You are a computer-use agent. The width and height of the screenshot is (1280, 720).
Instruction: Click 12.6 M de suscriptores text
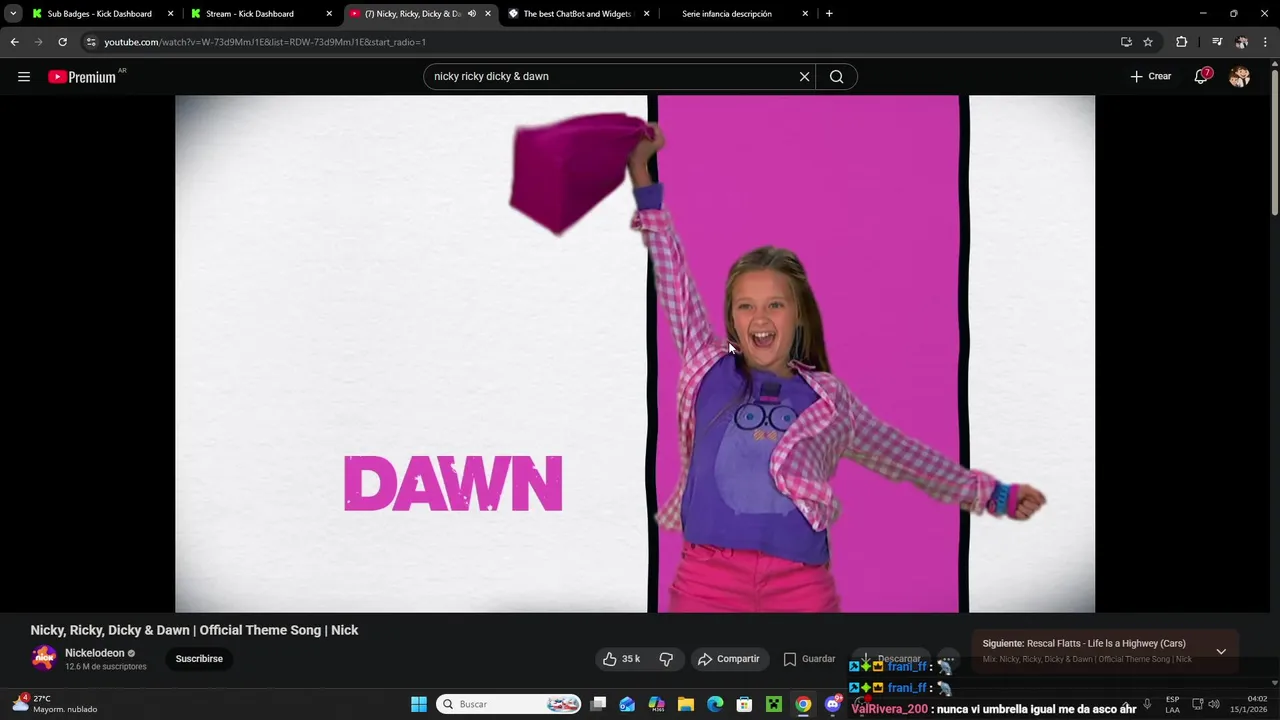coord(106,667)
